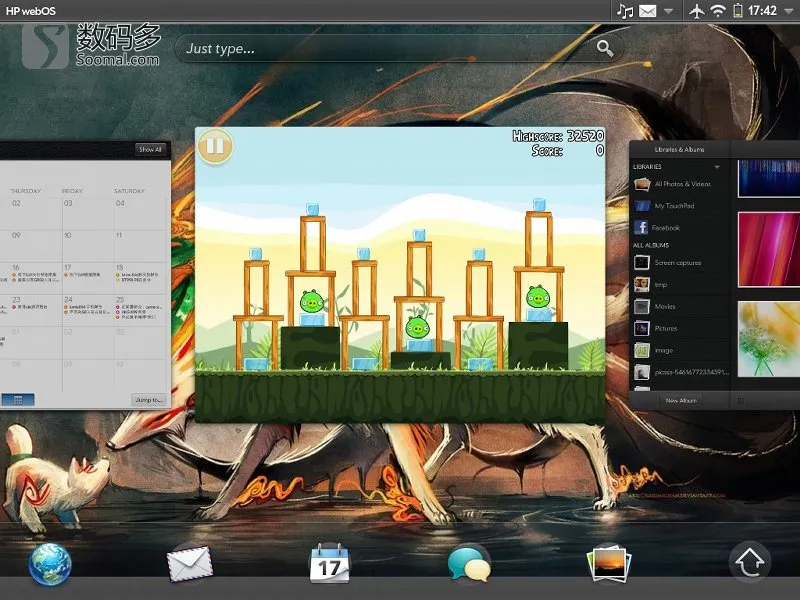Open the HP webOS application menu
Screen dimensions: 800x600
point(31,11)
